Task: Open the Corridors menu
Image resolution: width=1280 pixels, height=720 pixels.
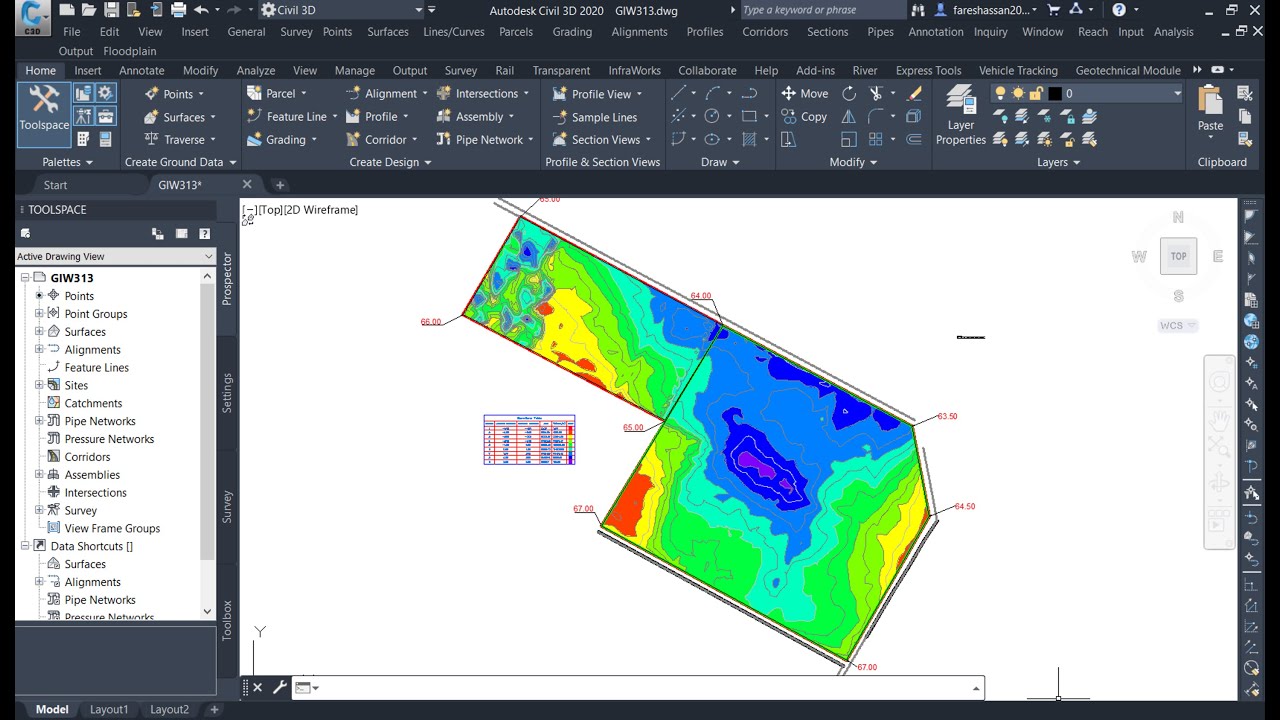Action: [765, 32]
